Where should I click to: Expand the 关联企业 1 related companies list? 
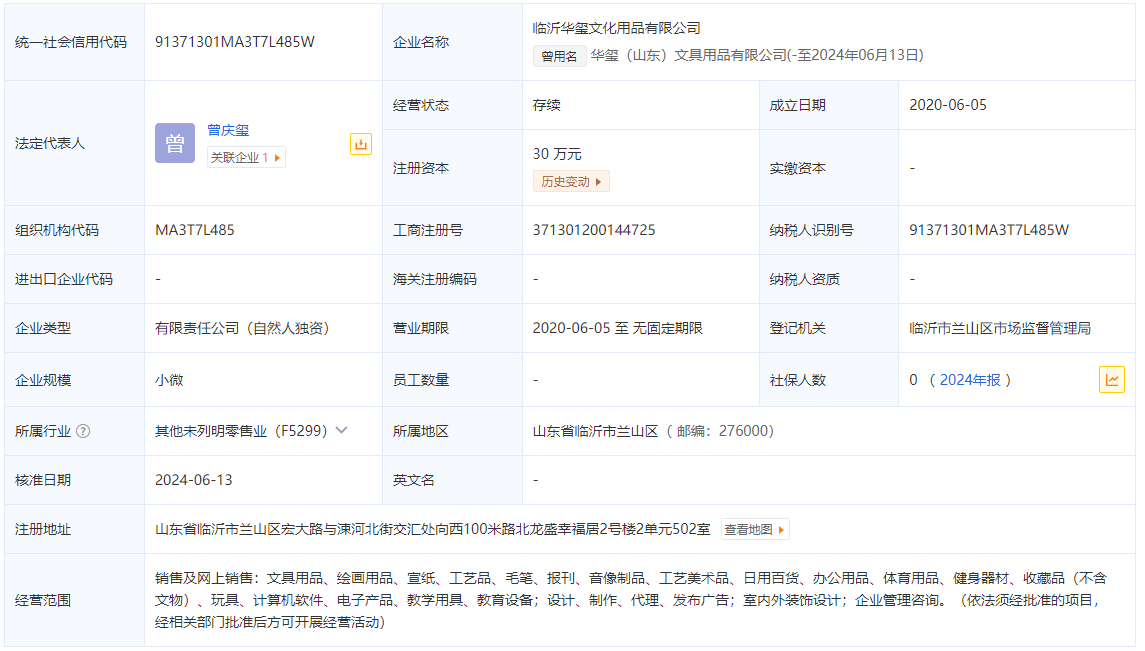[x=246, y=157]
